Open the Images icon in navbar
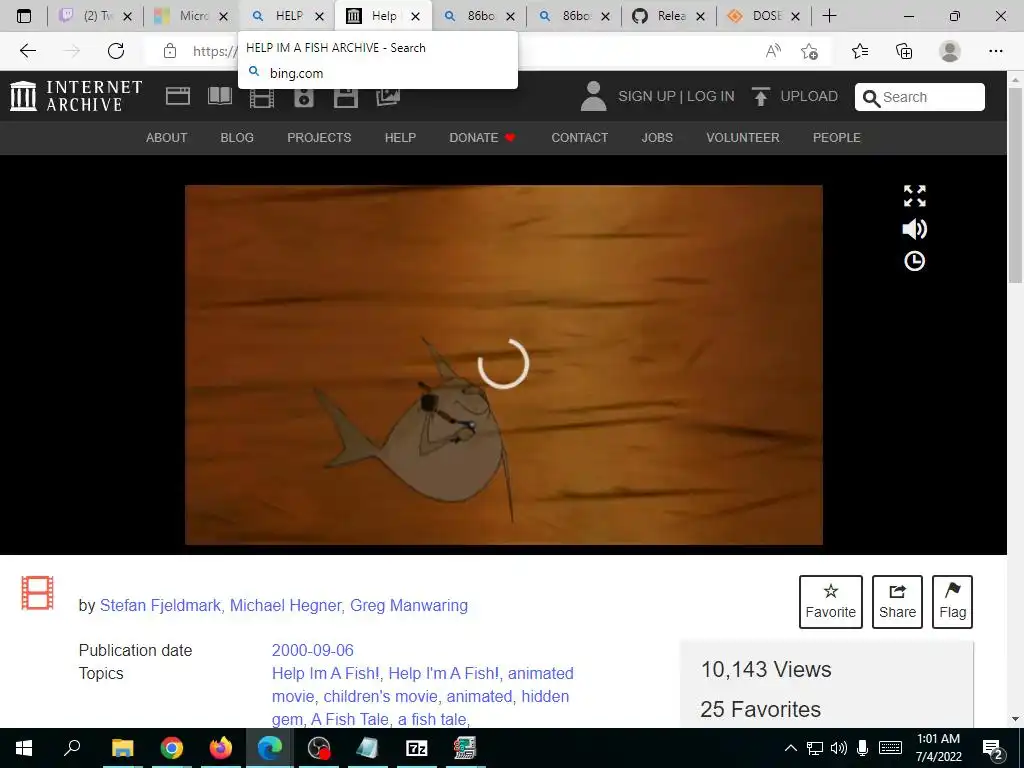This screenshot has width=1024, height=768. click(388, 97)
